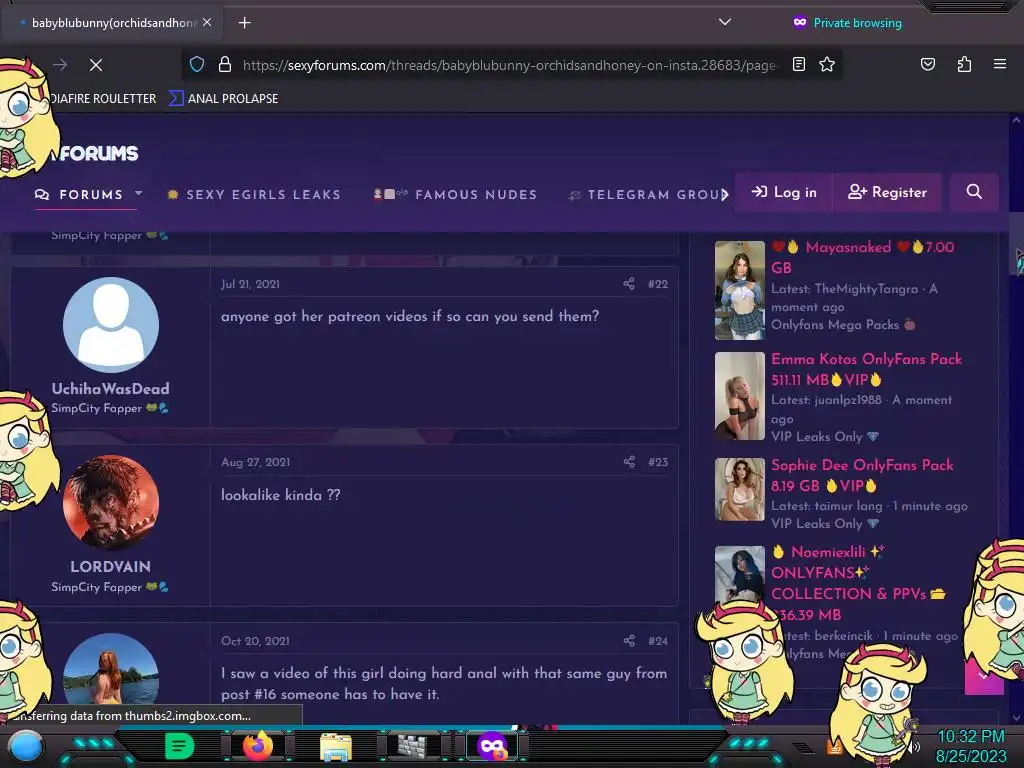Click UchihaWasDead default avatar

pos(110,325)
